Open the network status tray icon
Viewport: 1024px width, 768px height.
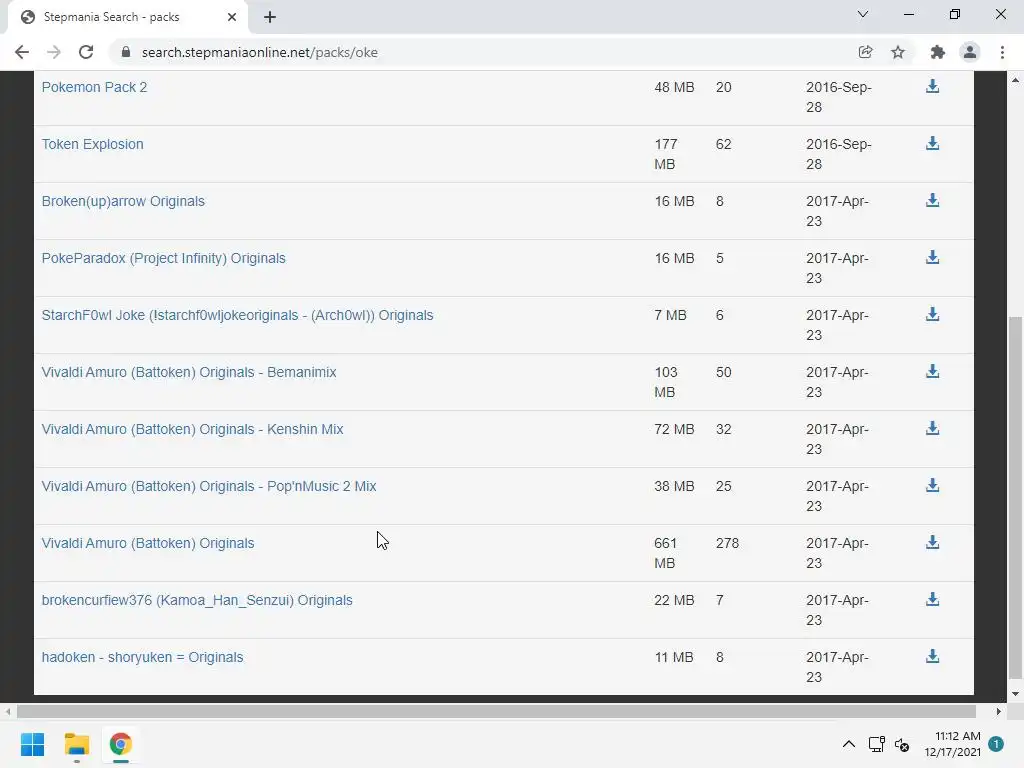(x=876, y=744)
